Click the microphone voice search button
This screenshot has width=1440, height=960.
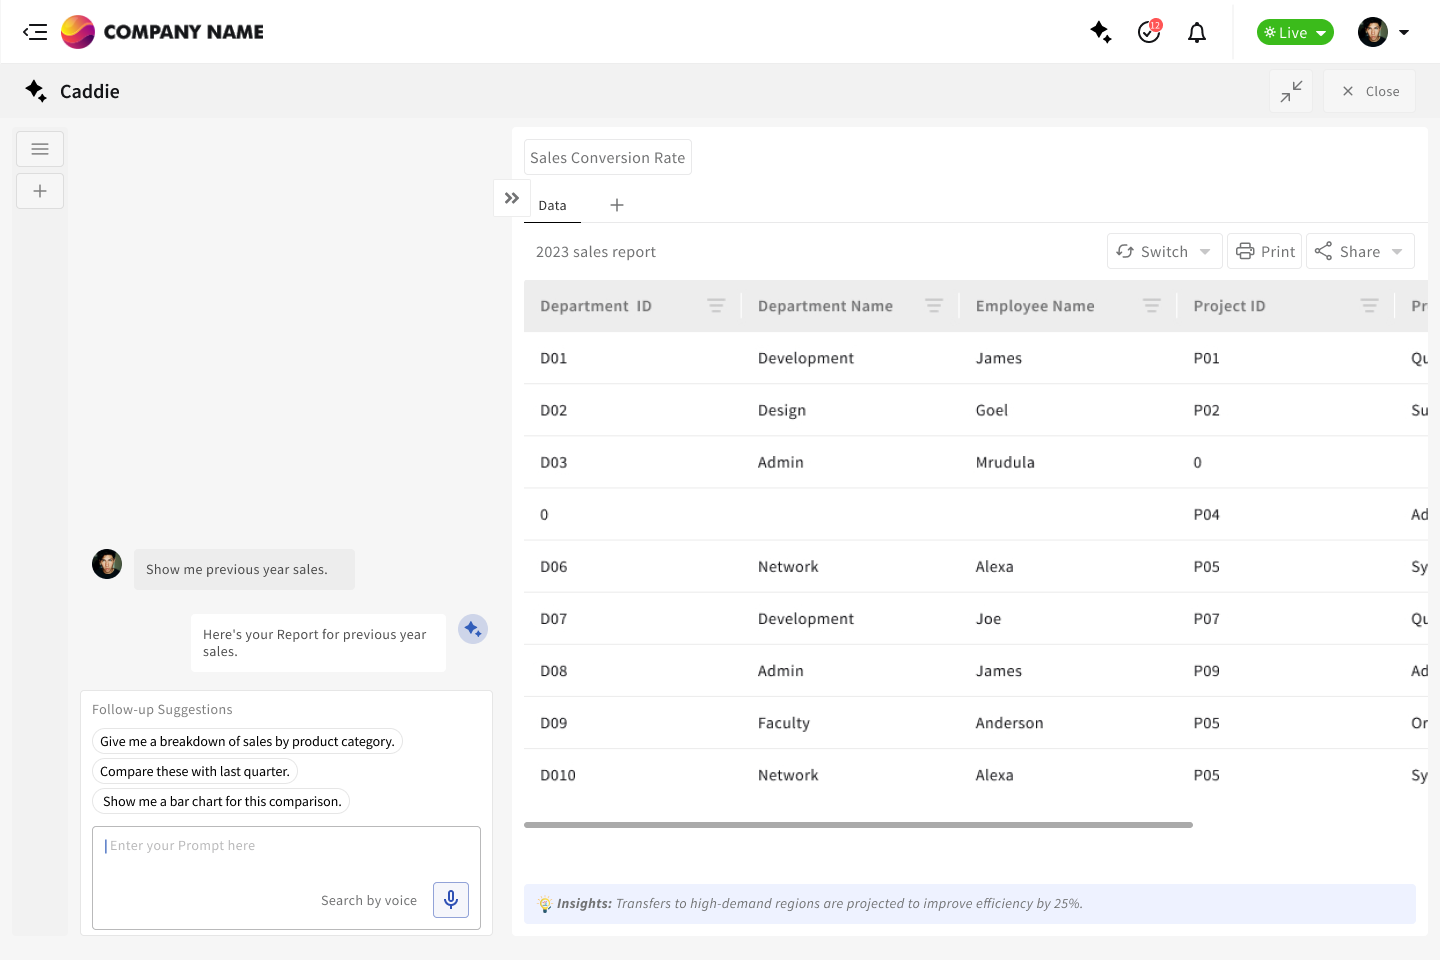[x=451, y=900]
